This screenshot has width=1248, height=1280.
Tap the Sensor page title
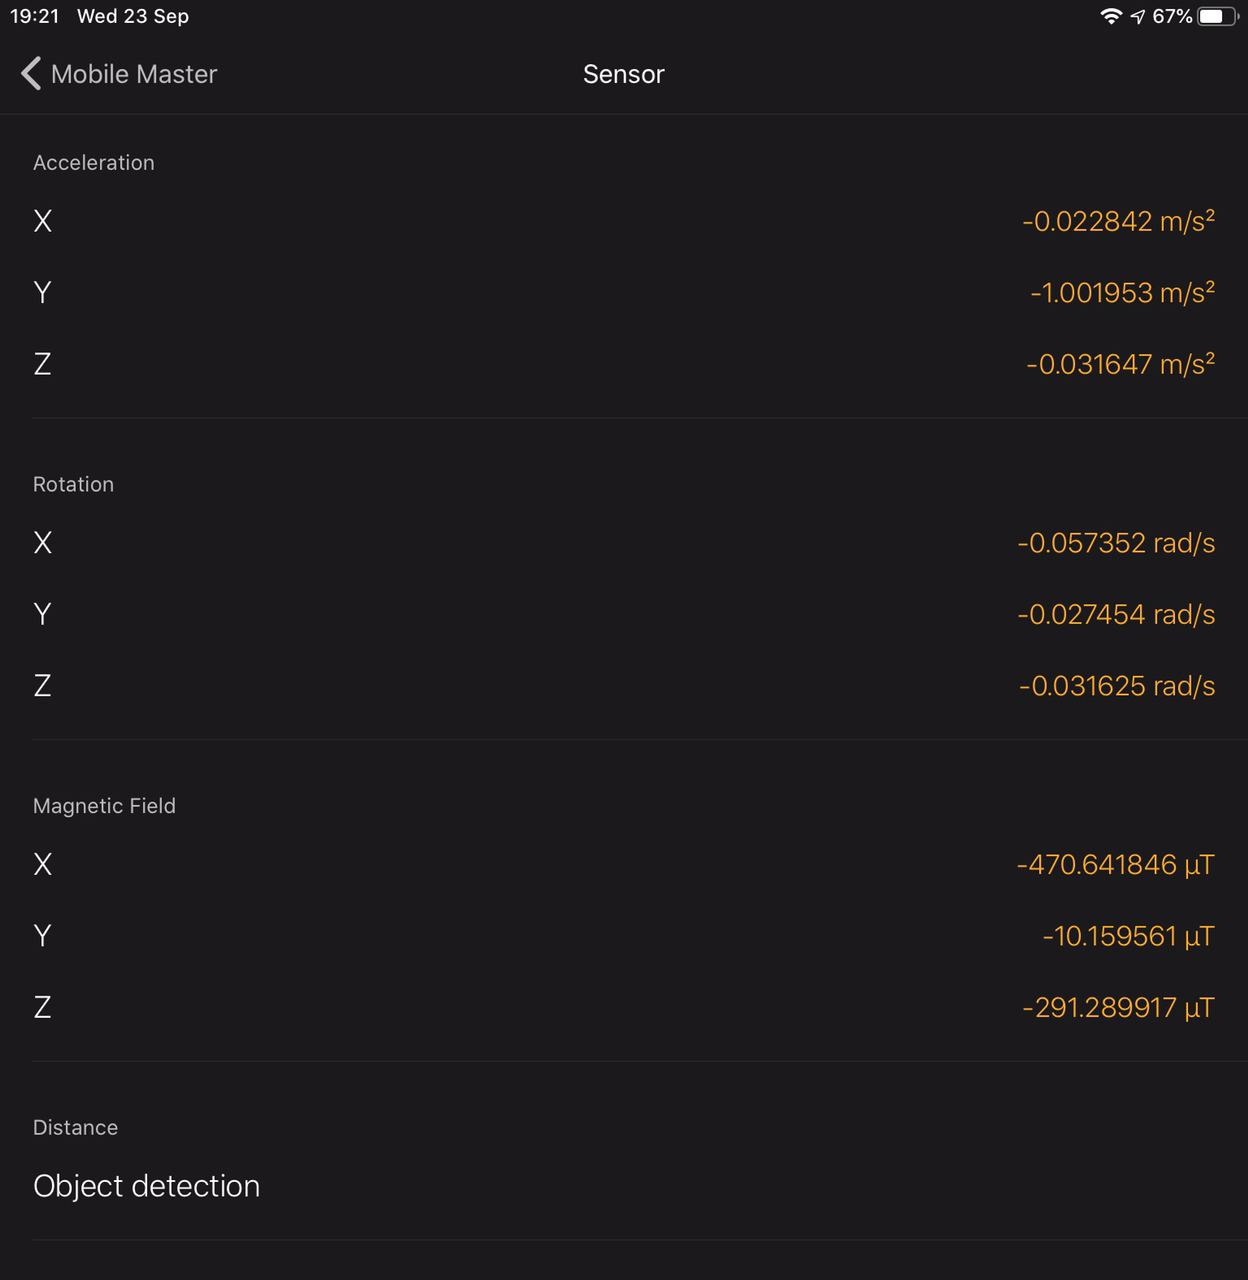coord(624,74)
